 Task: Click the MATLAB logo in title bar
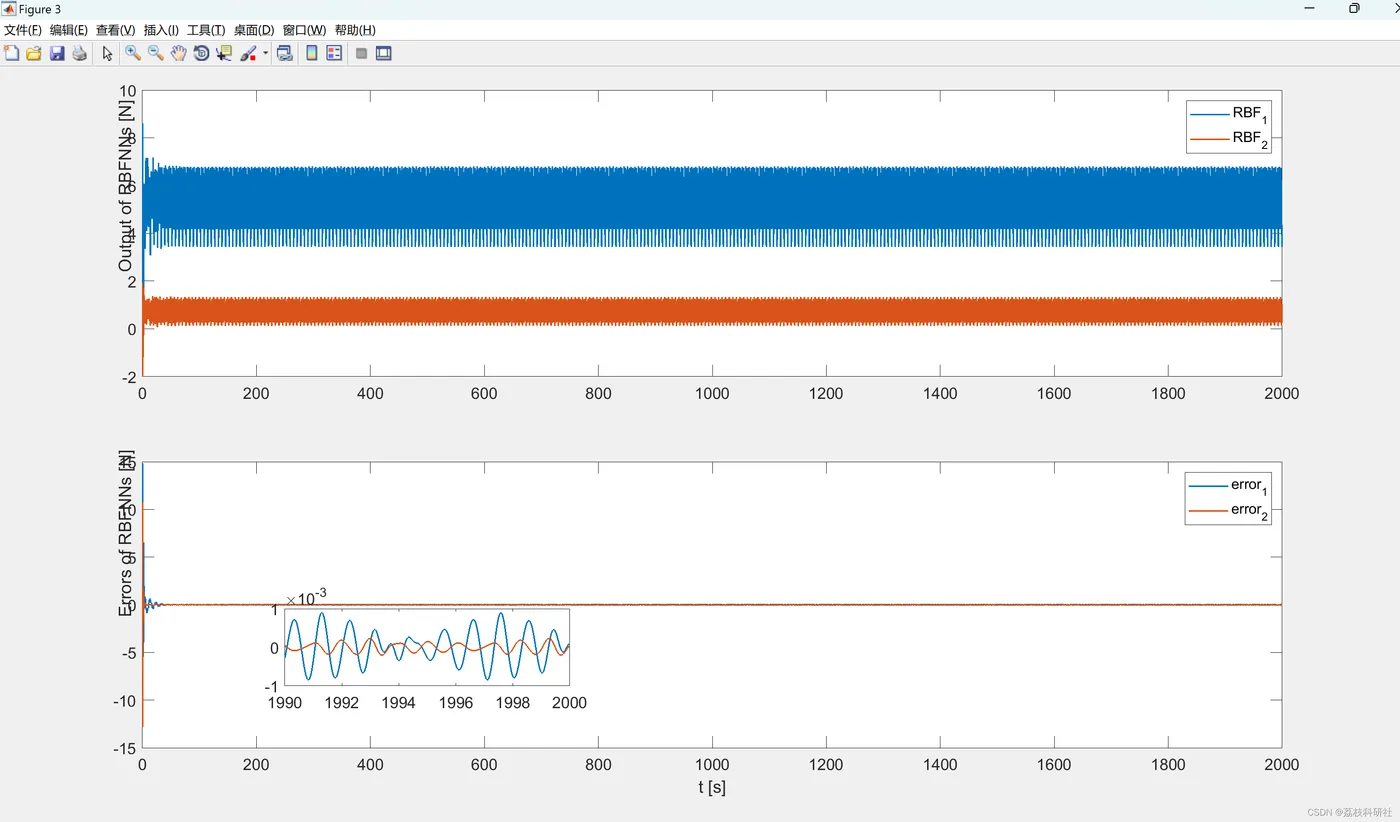tap(9, 9)
